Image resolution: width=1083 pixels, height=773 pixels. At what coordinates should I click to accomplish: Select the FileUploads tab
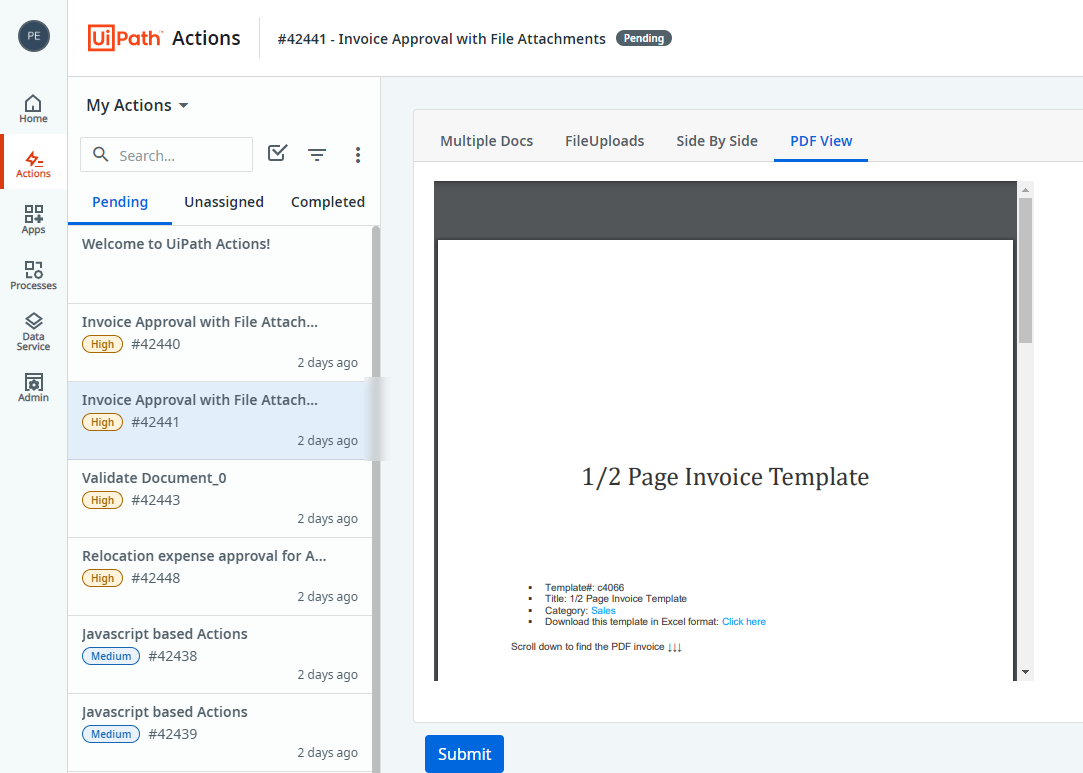click(x=604, y=141)
